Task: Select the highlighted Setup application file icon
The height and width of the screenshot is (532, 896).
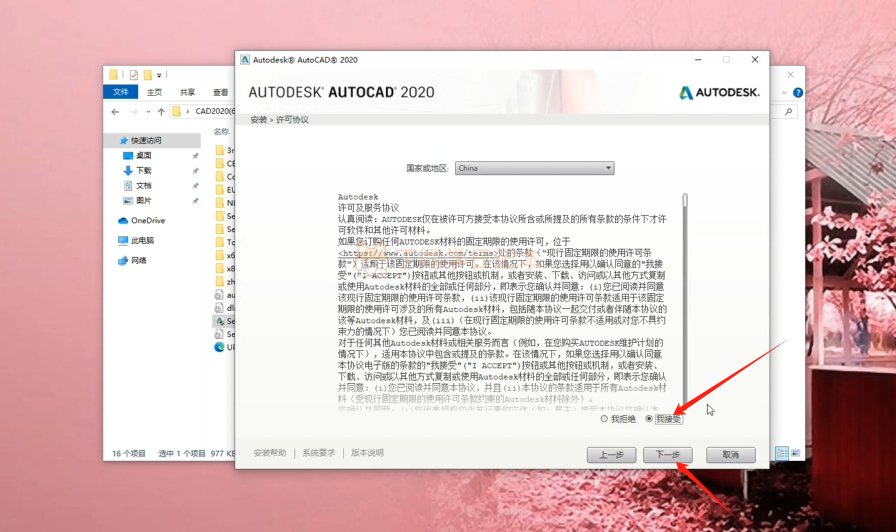Action: tap(219, 321)
